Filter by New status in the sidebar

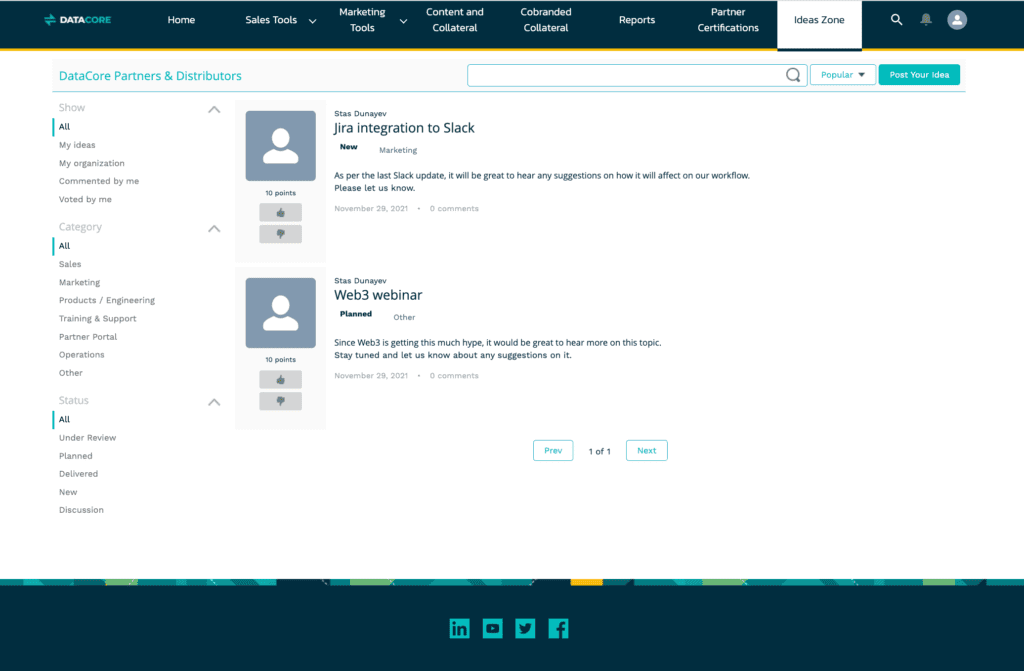(x=68, y=492)
